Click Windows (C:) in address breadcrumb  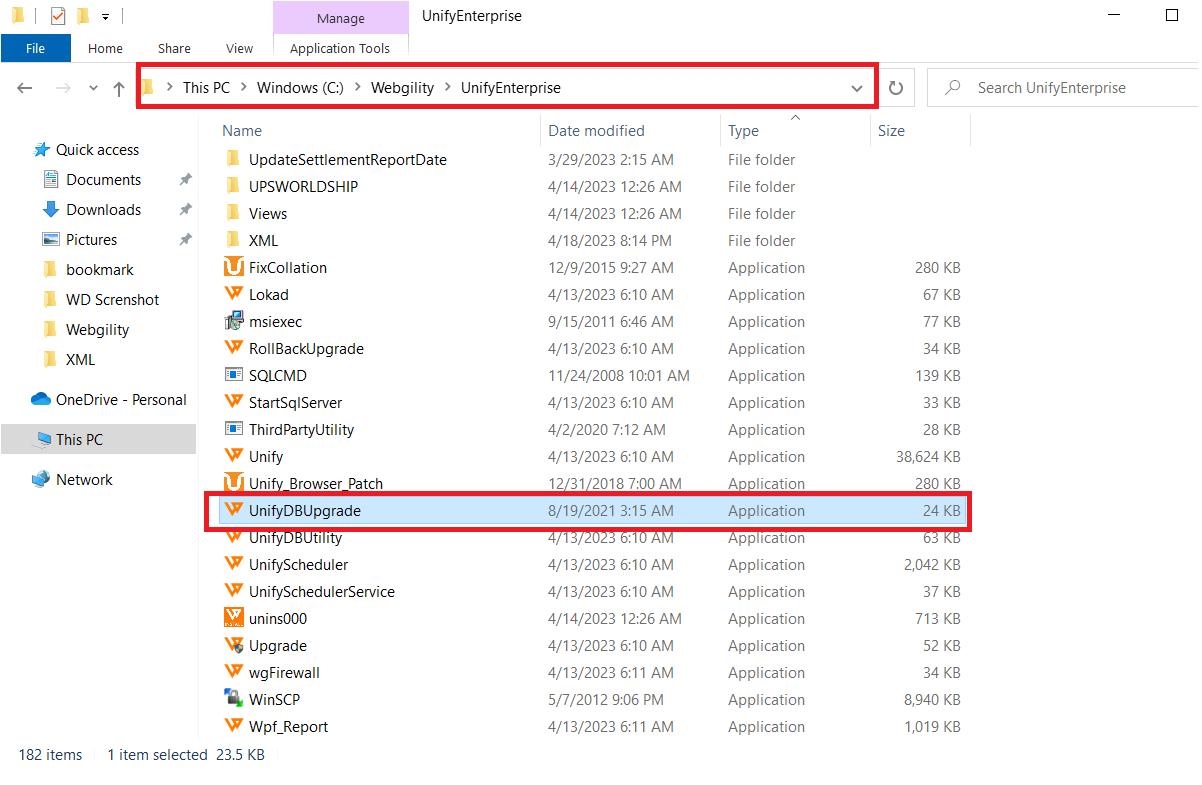300,88
